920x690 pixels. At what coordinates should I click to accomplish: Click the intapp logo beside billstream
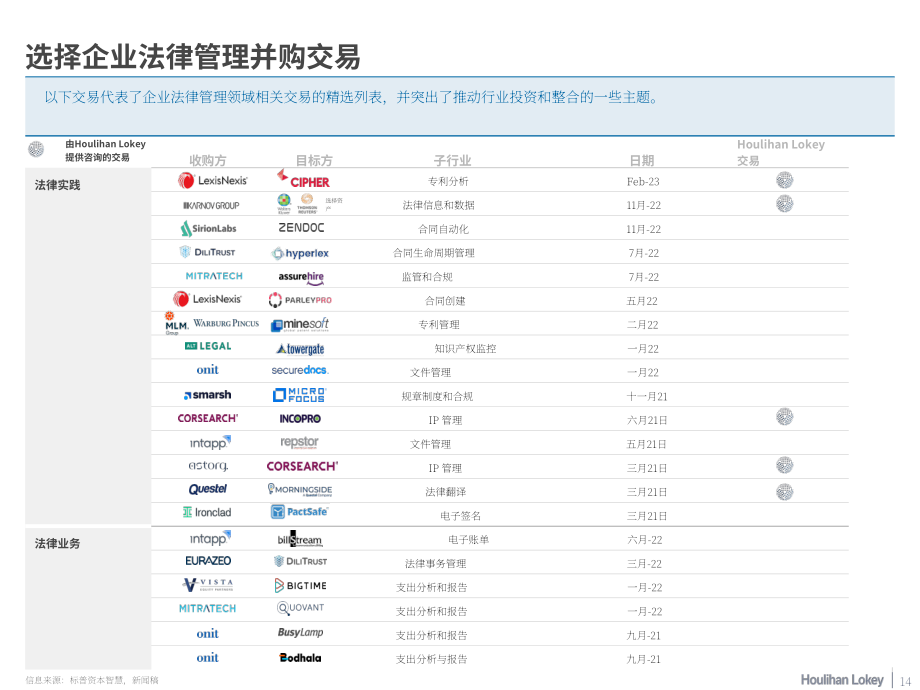click(x=210, y=538)
